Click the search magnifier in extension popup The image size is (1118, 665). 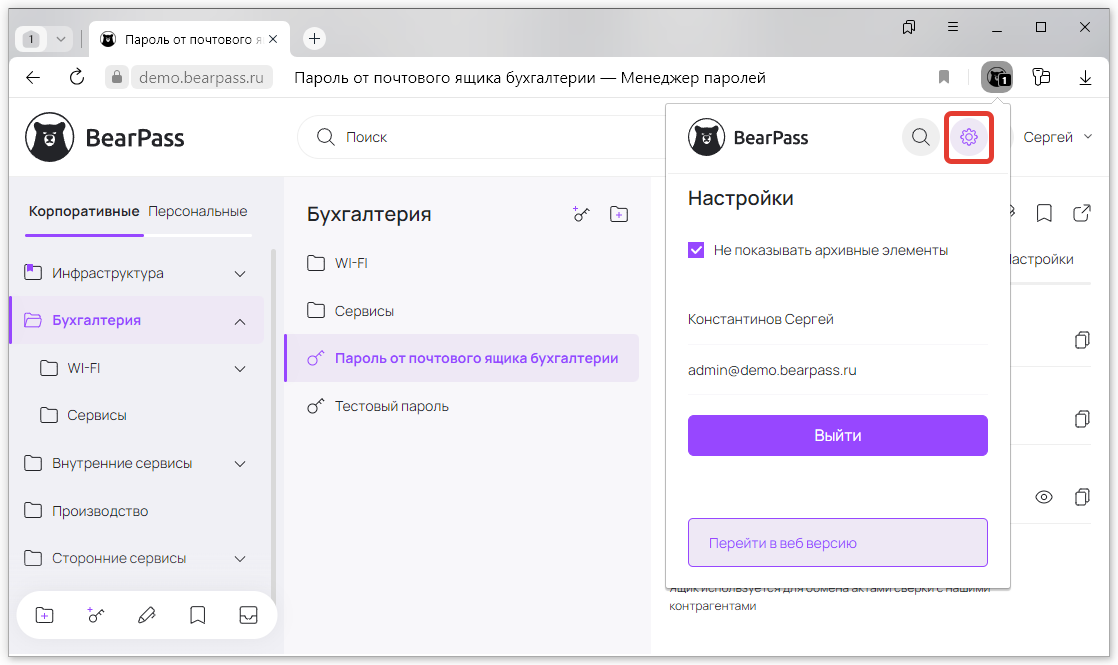(x=920, y=138)
